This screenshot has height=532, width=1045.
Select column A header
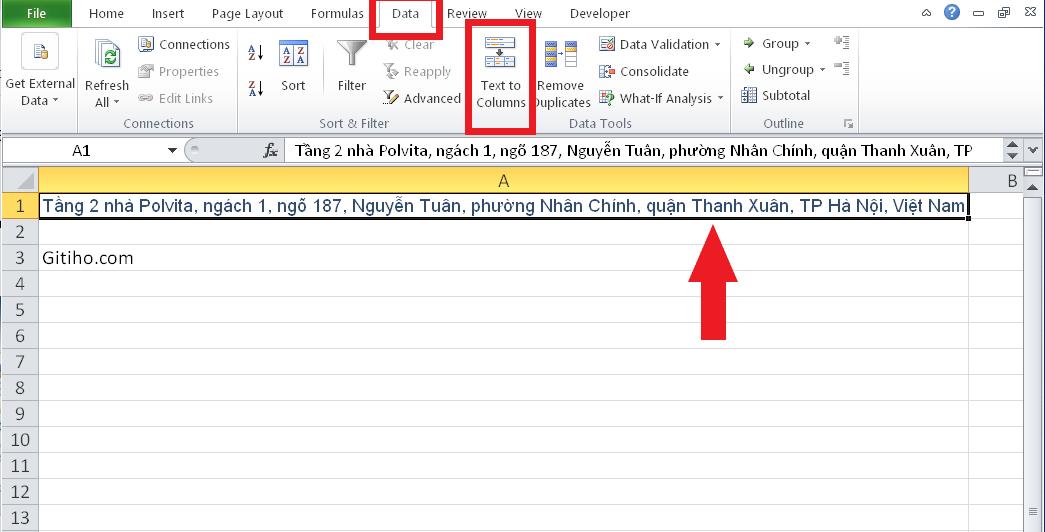[503, 181]
